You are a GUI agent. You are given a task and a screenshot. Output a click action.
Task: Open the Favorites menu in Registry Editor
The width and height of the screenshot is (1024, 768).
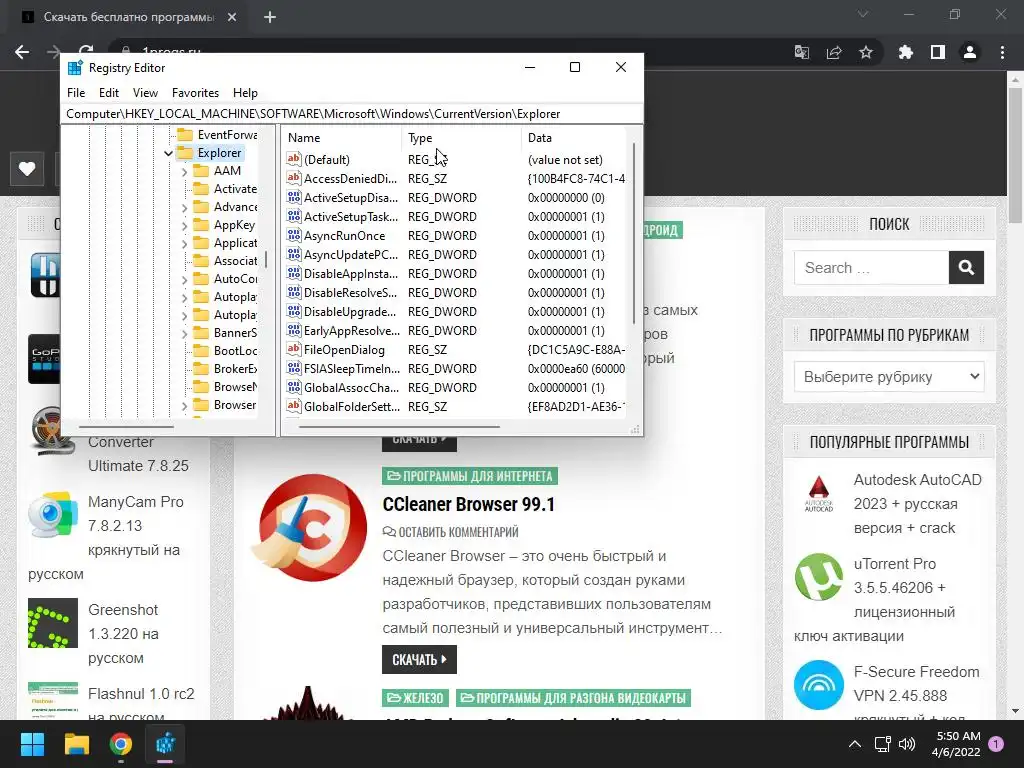pyautogui.click(x=195, y=93)
